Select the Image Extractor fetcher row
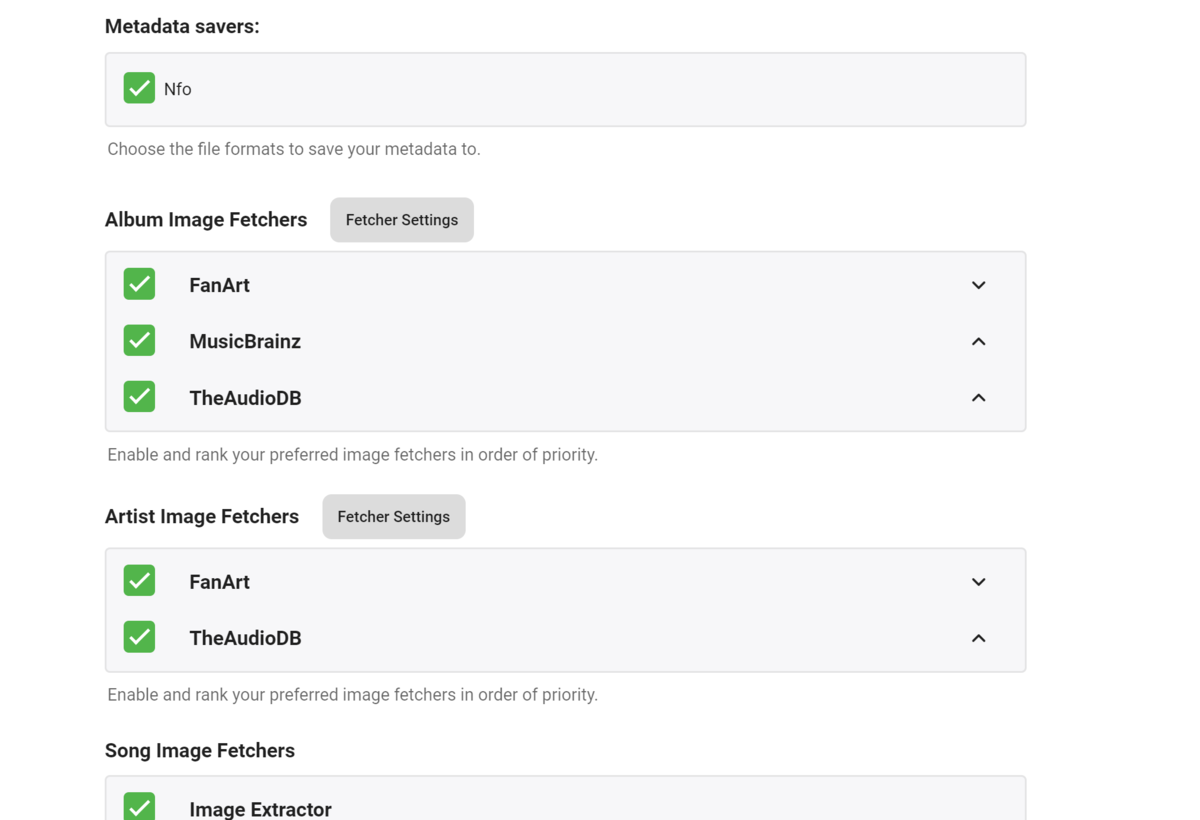The image size is (1200, 820). (500, 808)
